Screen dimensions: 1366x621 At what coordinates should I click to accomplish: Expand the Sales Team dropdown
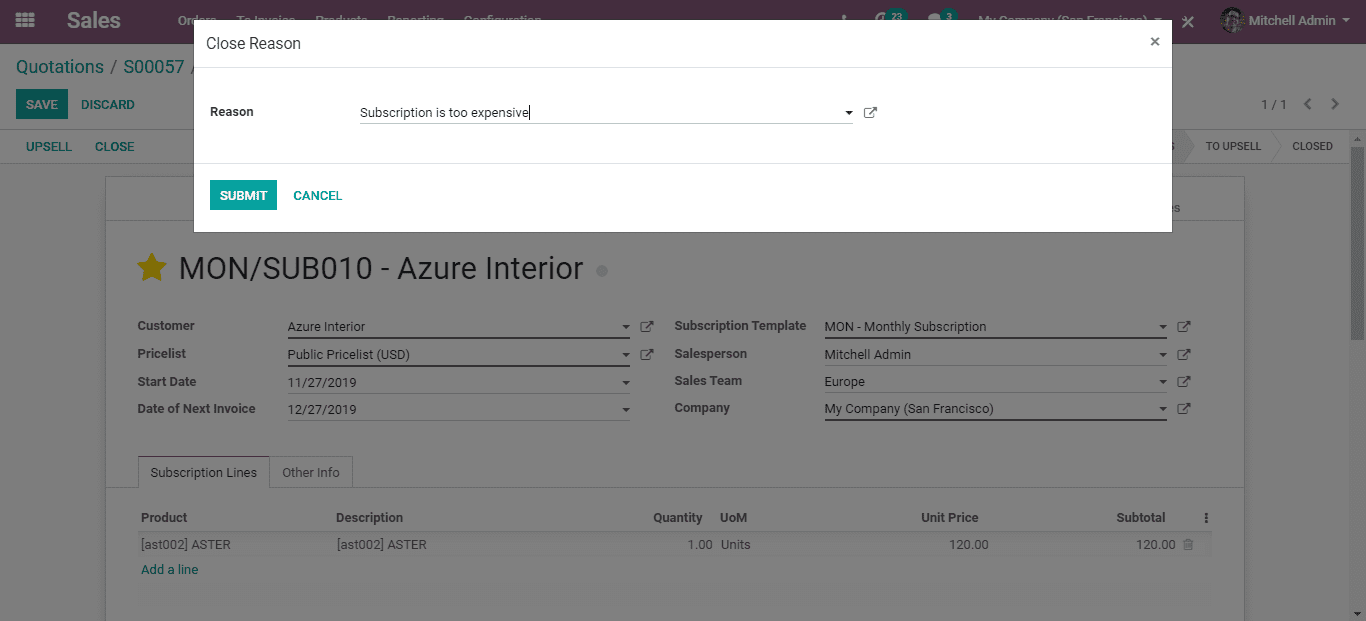coord(1163,382)
